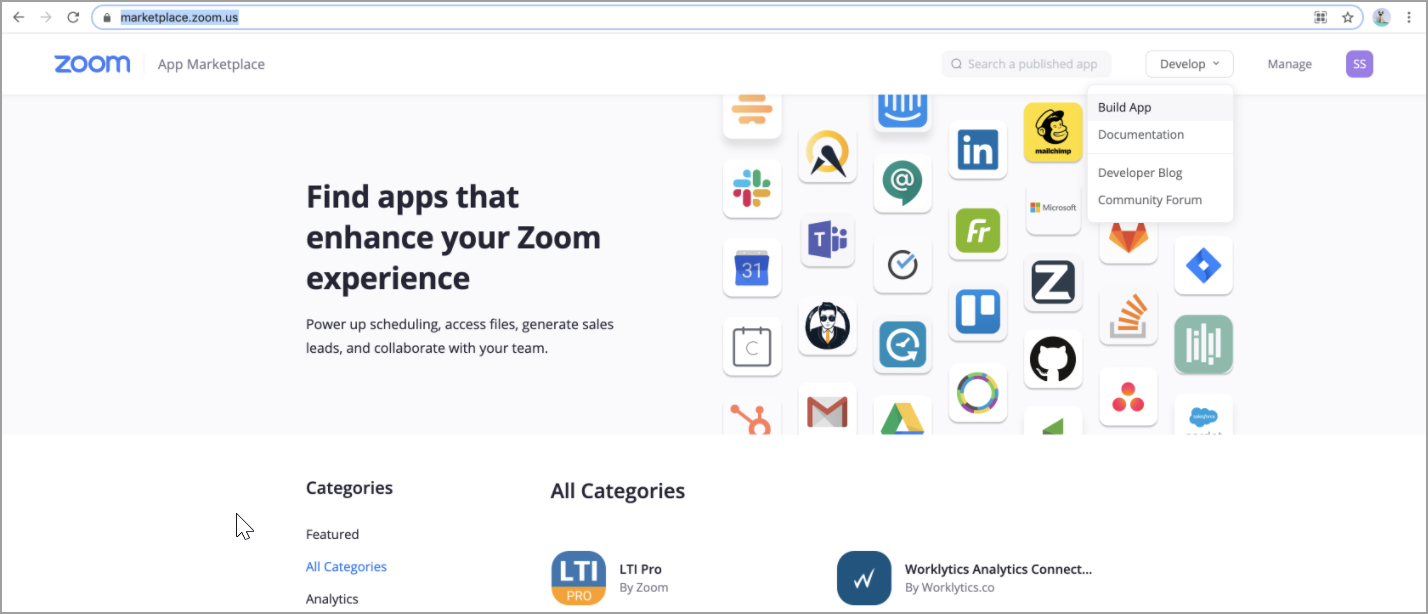This screenshot has width=1428, height=614.
Task: Click the LinkedIn app icon
Action: [977, 150]
